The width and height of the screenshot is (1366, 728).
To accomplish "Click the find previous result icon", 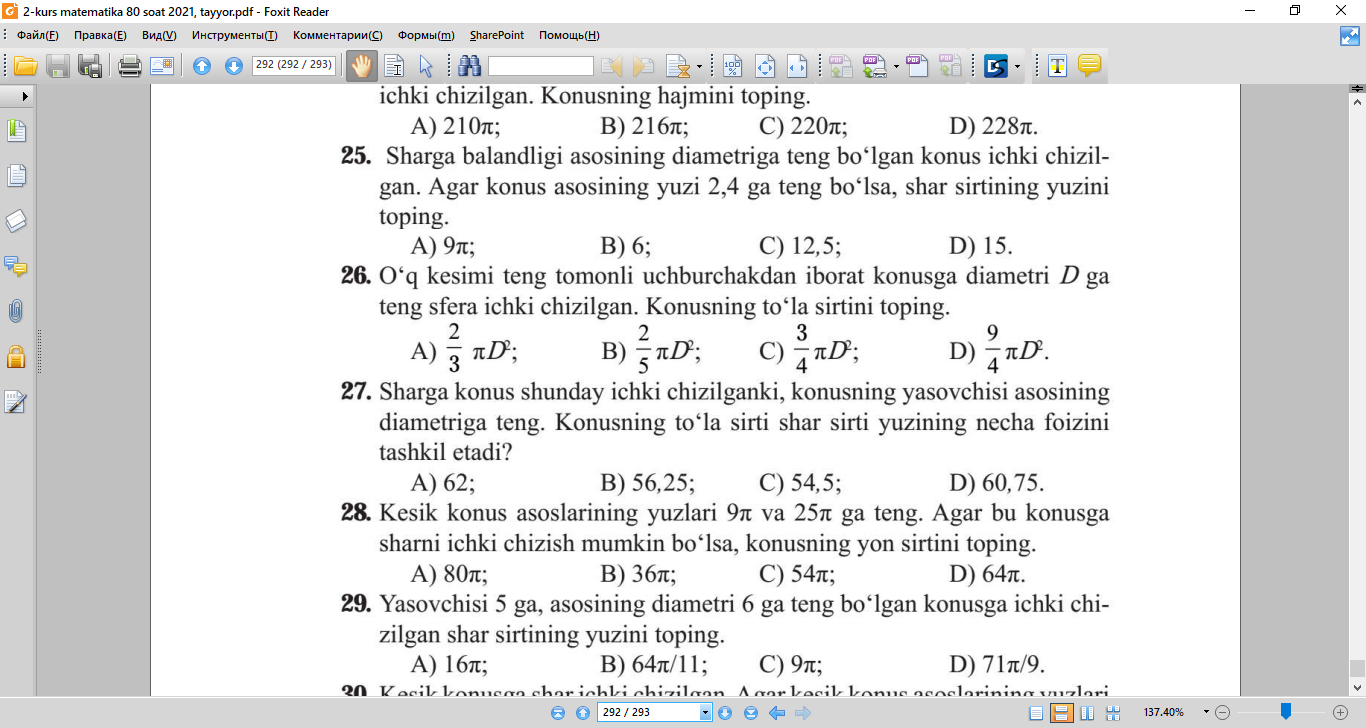I will pyautogui.click(x=612, y=67).
